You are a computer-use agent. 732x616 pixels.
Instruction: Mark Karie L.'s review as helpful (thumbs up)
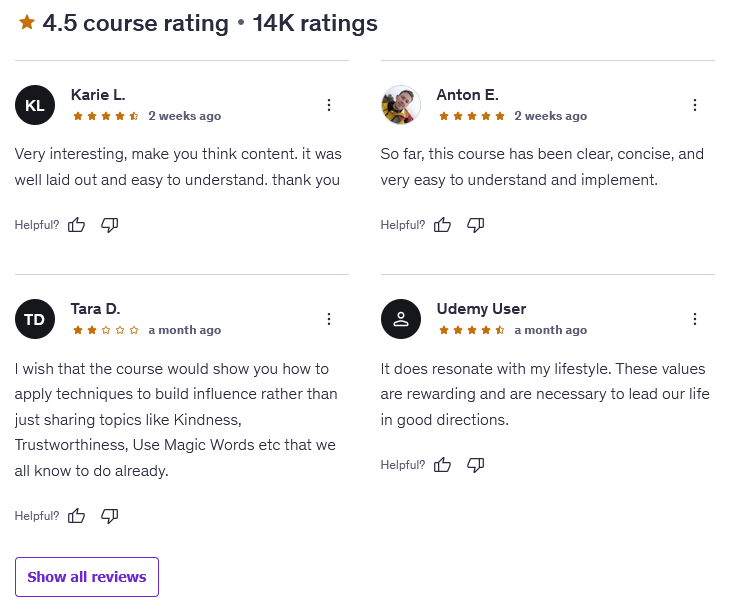click(77, 225)
